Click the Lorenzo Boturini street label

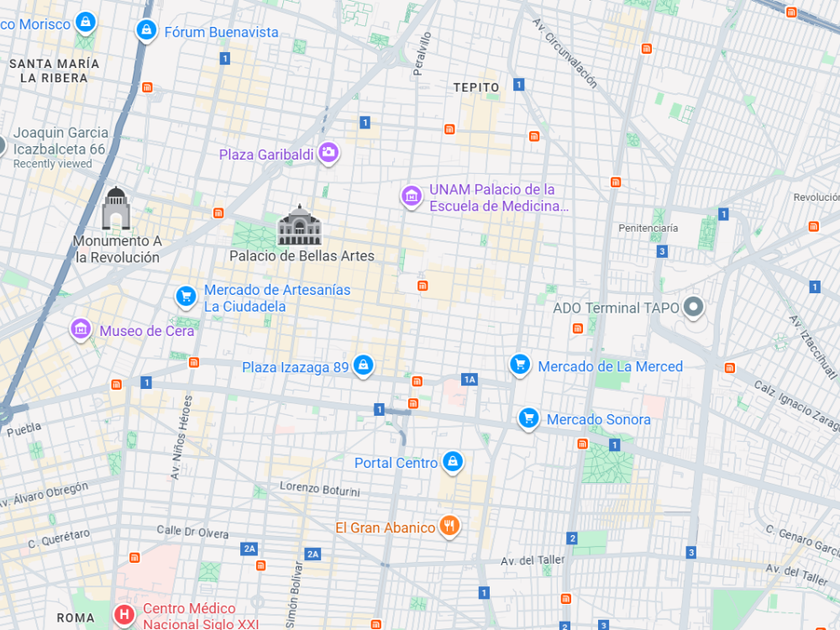(x=320, y=488)
